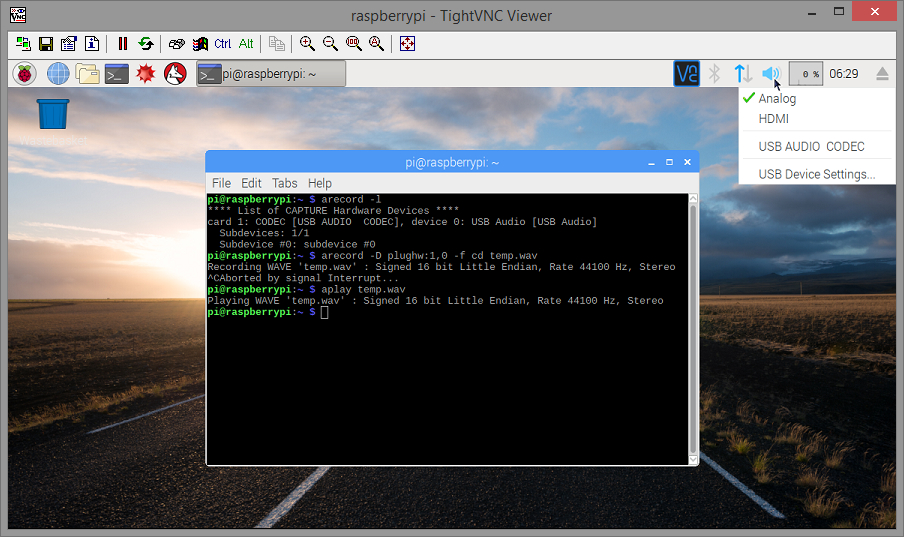This screenshot has height=537, width=904.
Task: Click the VNC Server tray icon
Action: [x=687, y=74]
